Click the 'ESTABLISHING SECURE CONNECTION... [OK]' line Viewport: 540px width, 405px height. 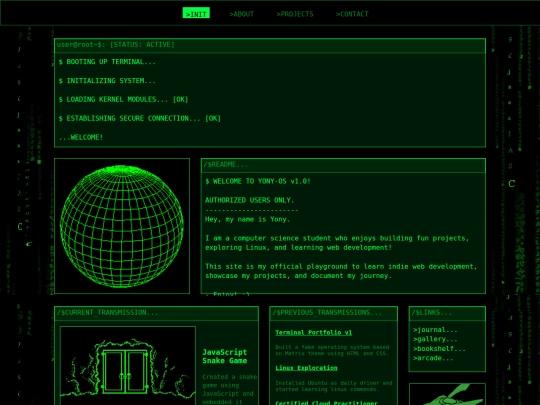139,118
